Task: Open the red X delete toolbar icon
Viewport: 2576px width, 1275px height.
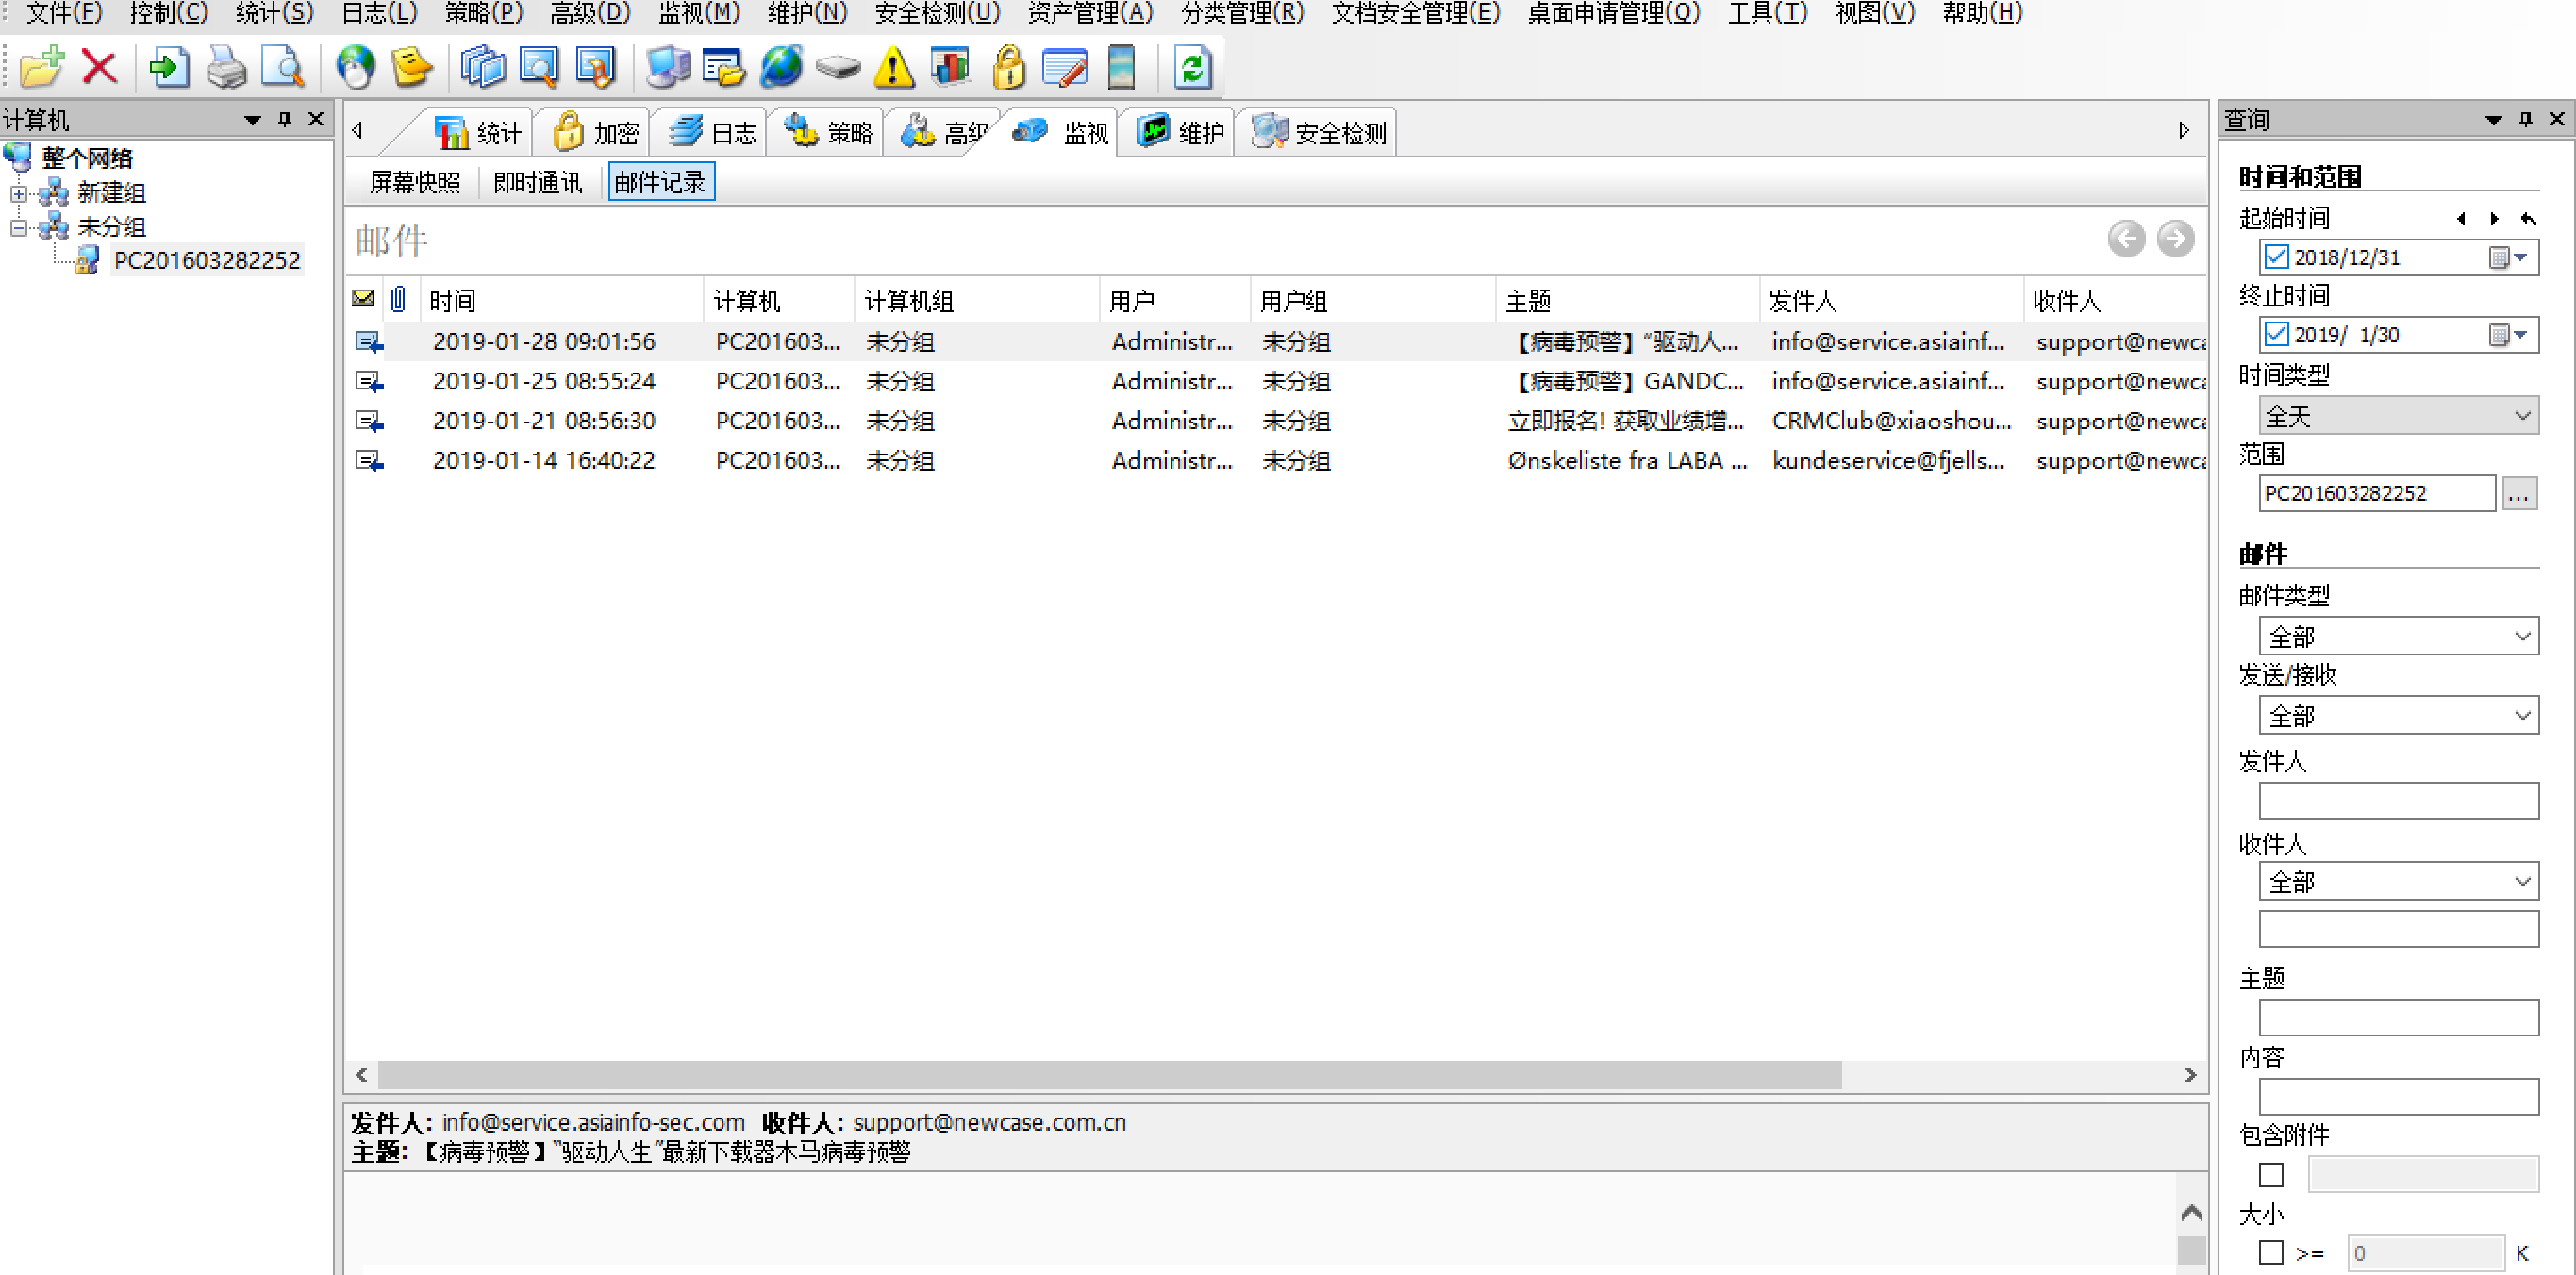Action: pyautogui.click(x=97, y=67)
